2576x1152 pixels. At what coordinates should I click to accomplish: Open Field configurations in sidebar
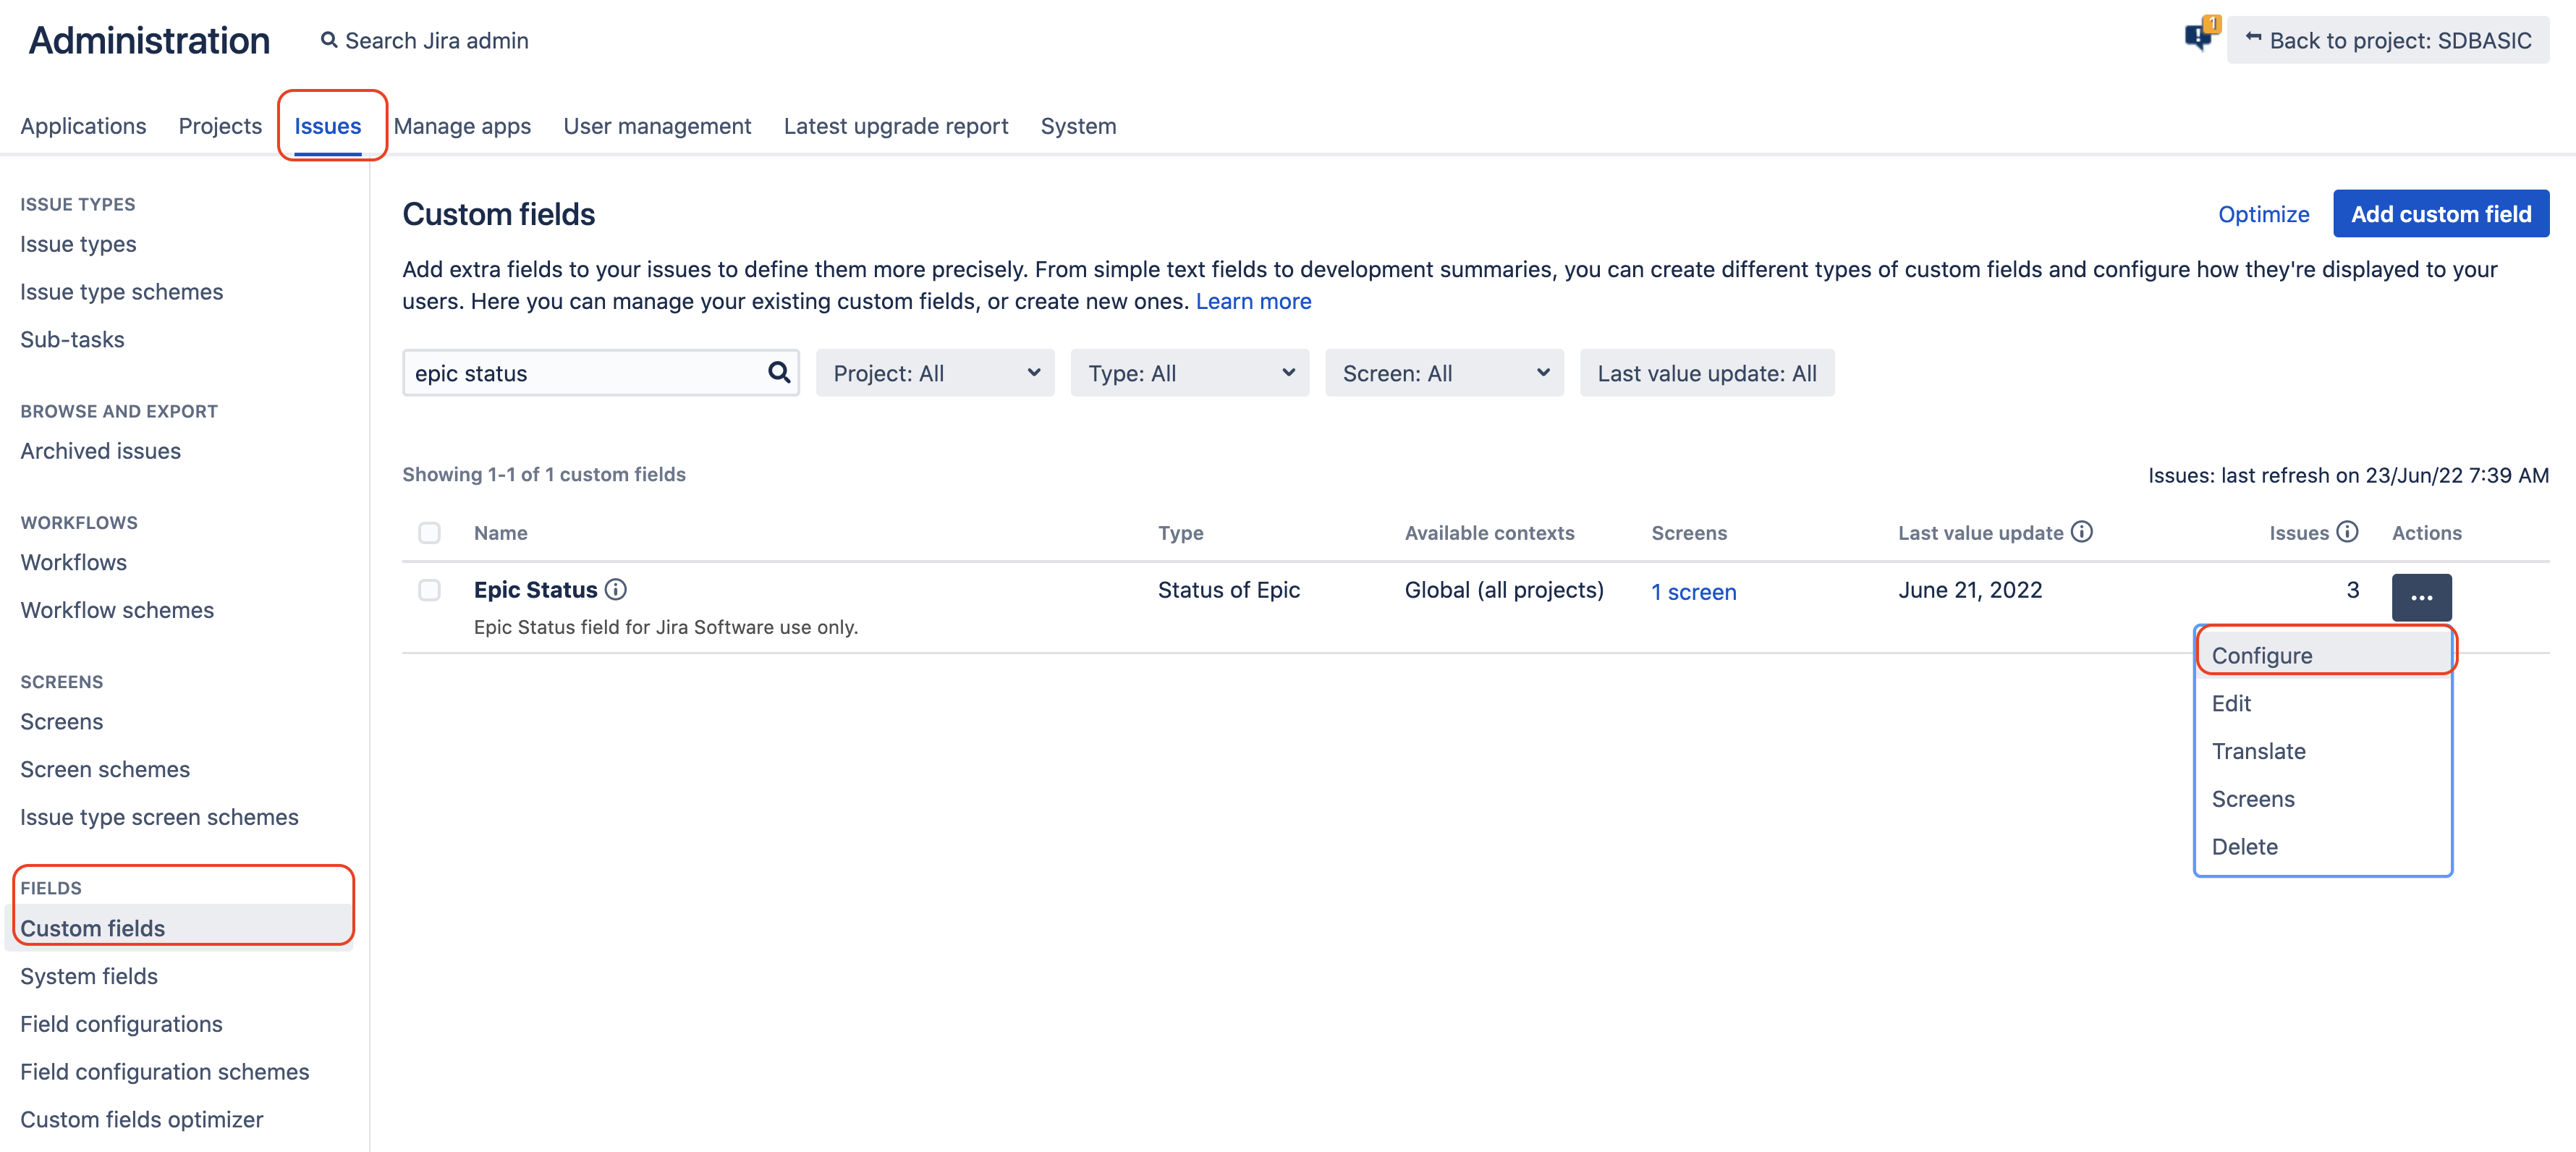click(121, 1023)
